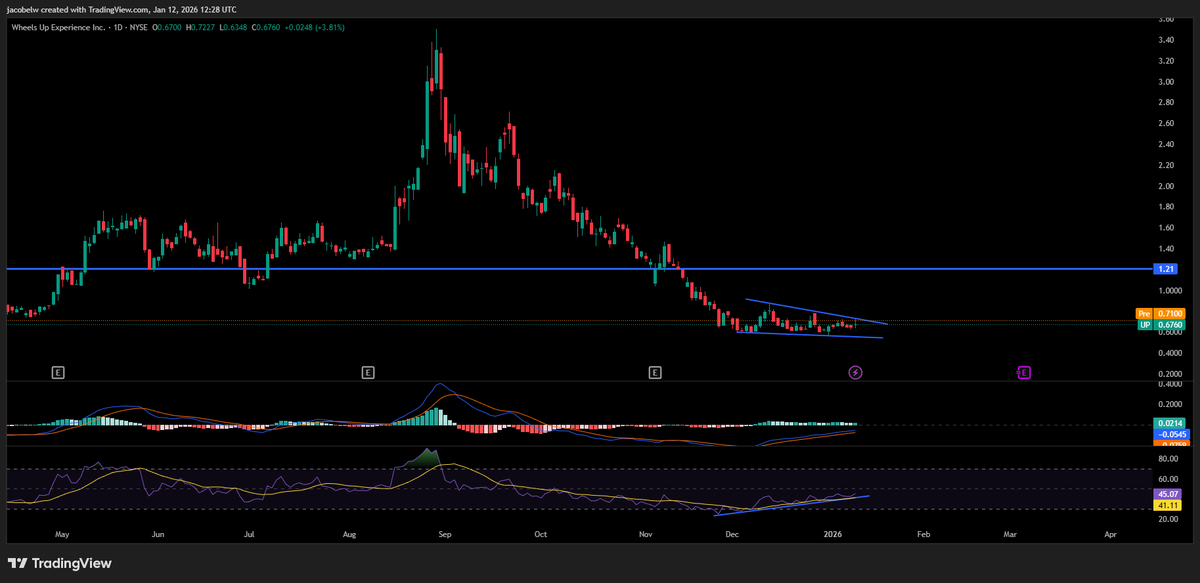Click the purple lightning event icon

[x=856, y=373]
